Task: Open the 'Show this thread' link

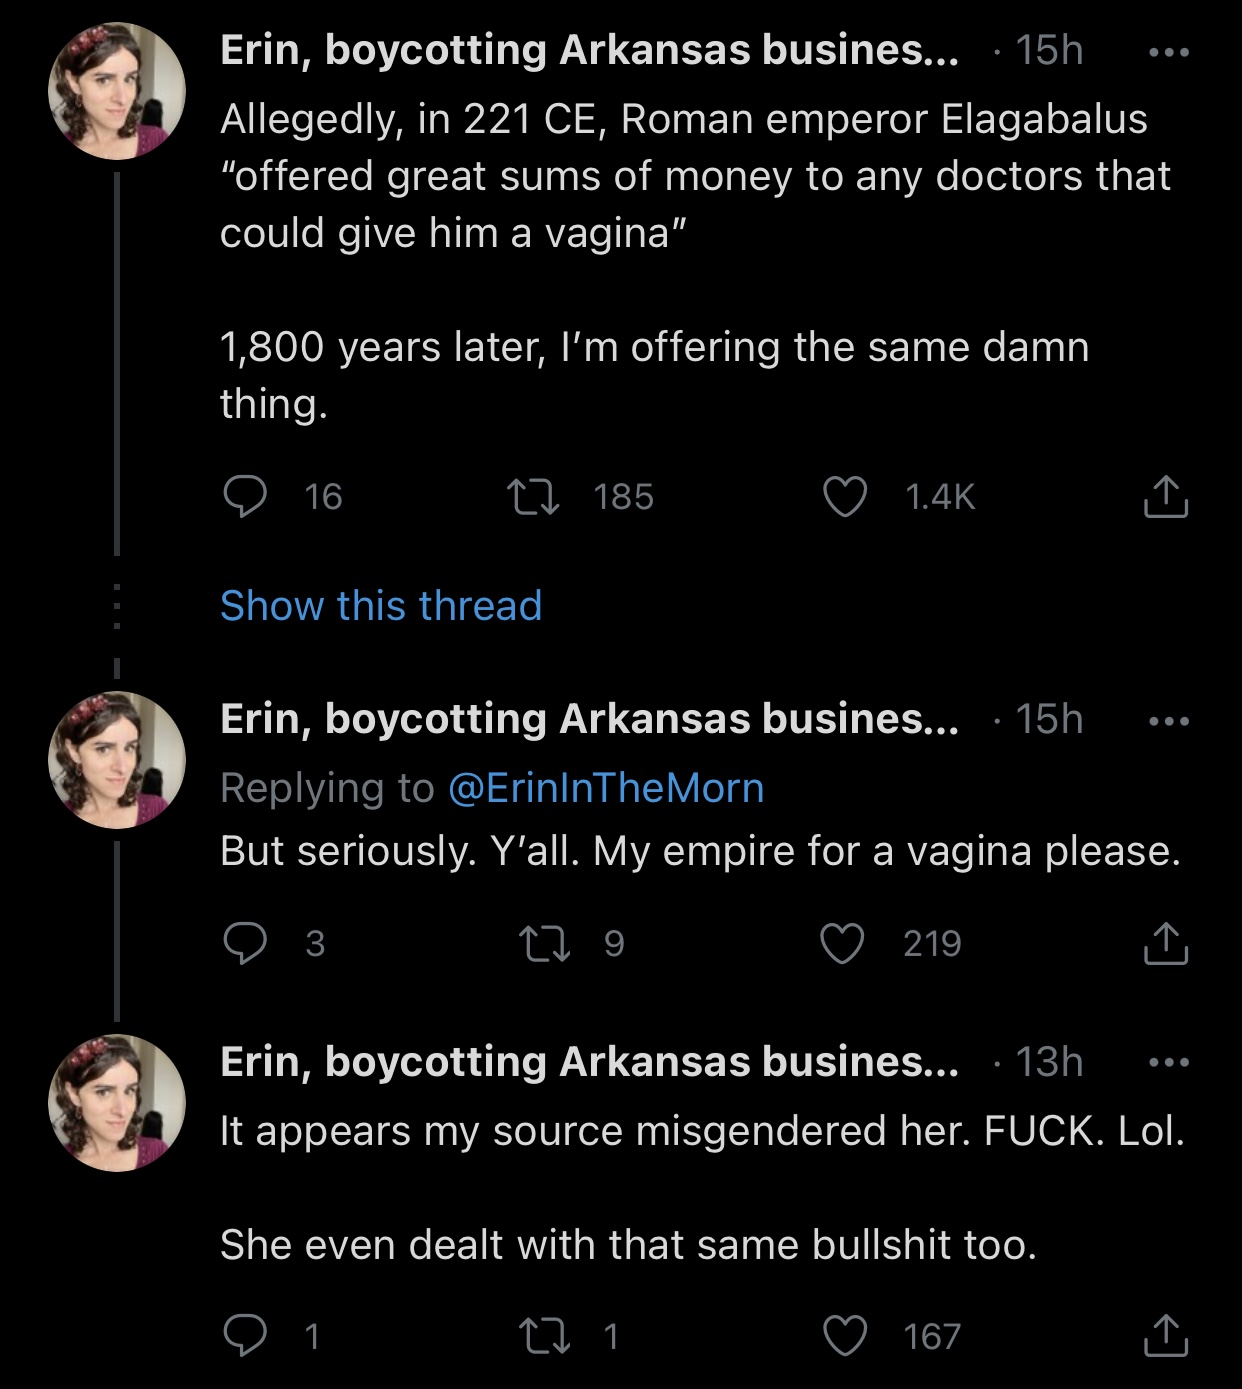Action: 381,606
